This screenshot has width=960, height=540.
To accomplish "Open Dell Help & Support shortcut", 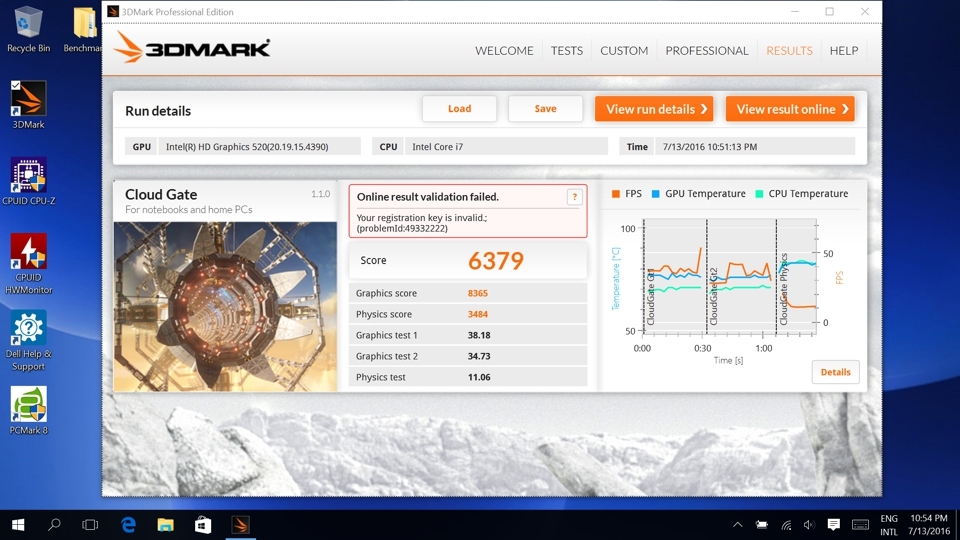I will coord(28,341).
